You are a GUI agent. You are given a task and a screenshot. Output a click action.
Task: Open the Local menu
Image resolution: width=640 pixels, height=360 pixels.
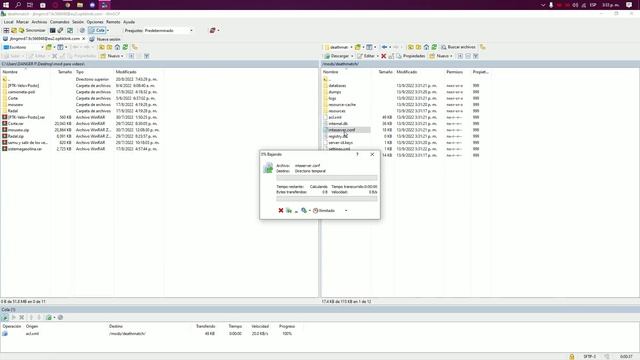tap(9, 22)
